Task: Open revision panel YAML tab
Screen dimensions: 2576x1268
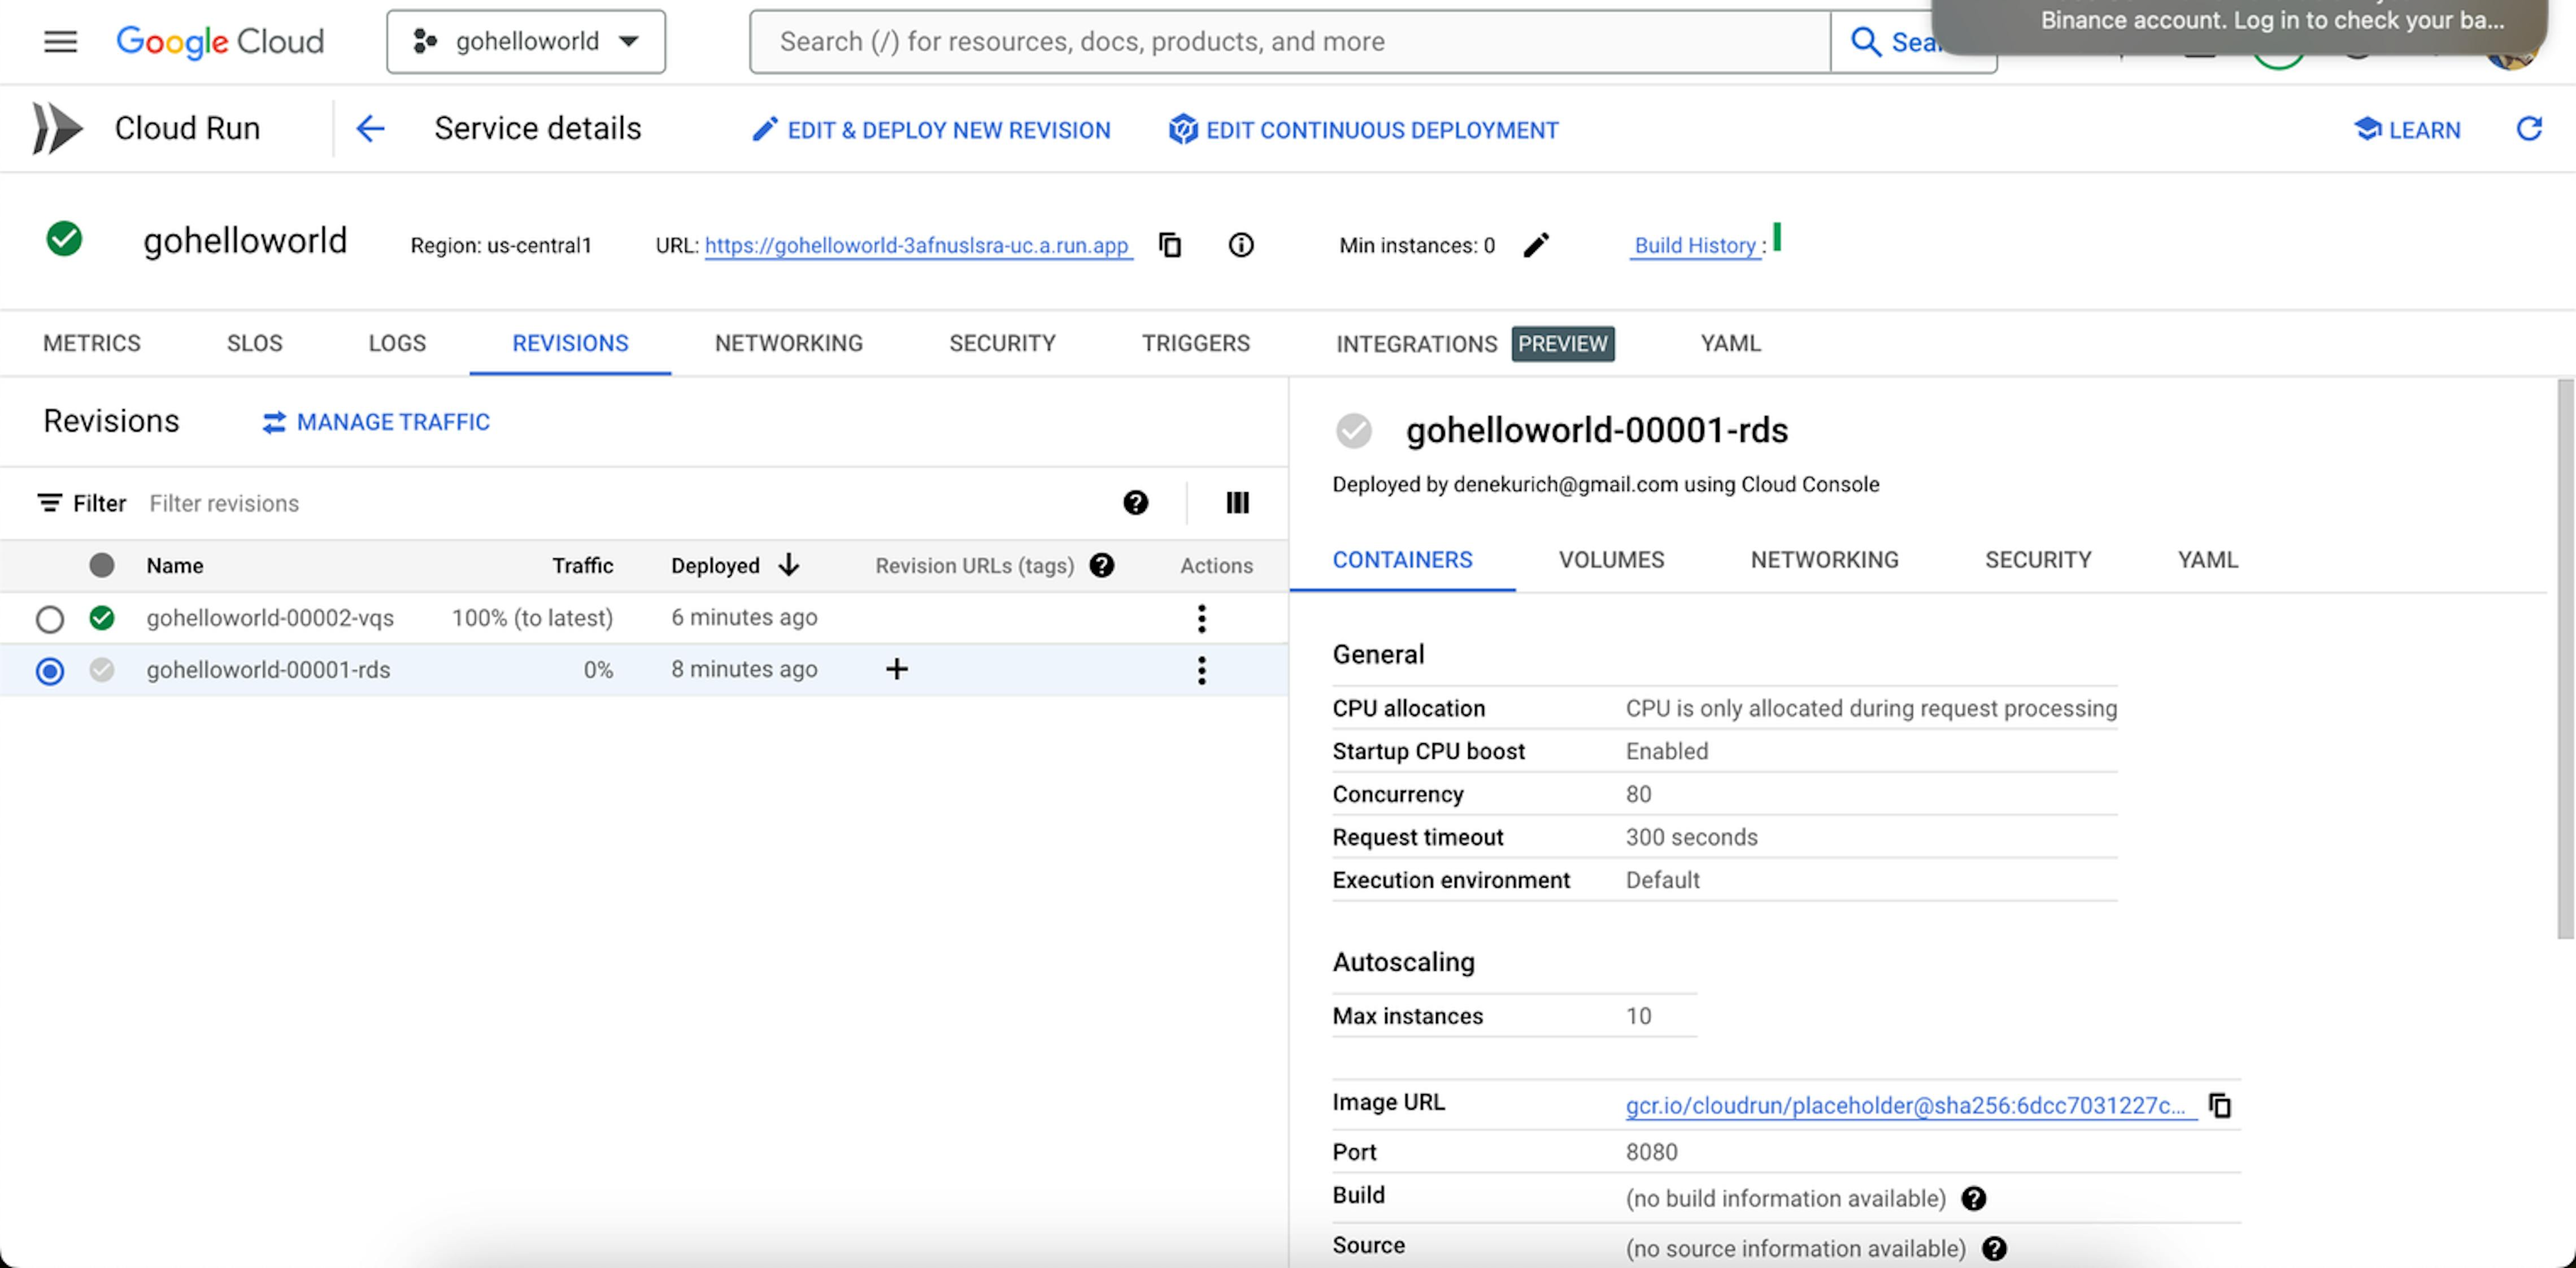Action: tap(2208, 559)
